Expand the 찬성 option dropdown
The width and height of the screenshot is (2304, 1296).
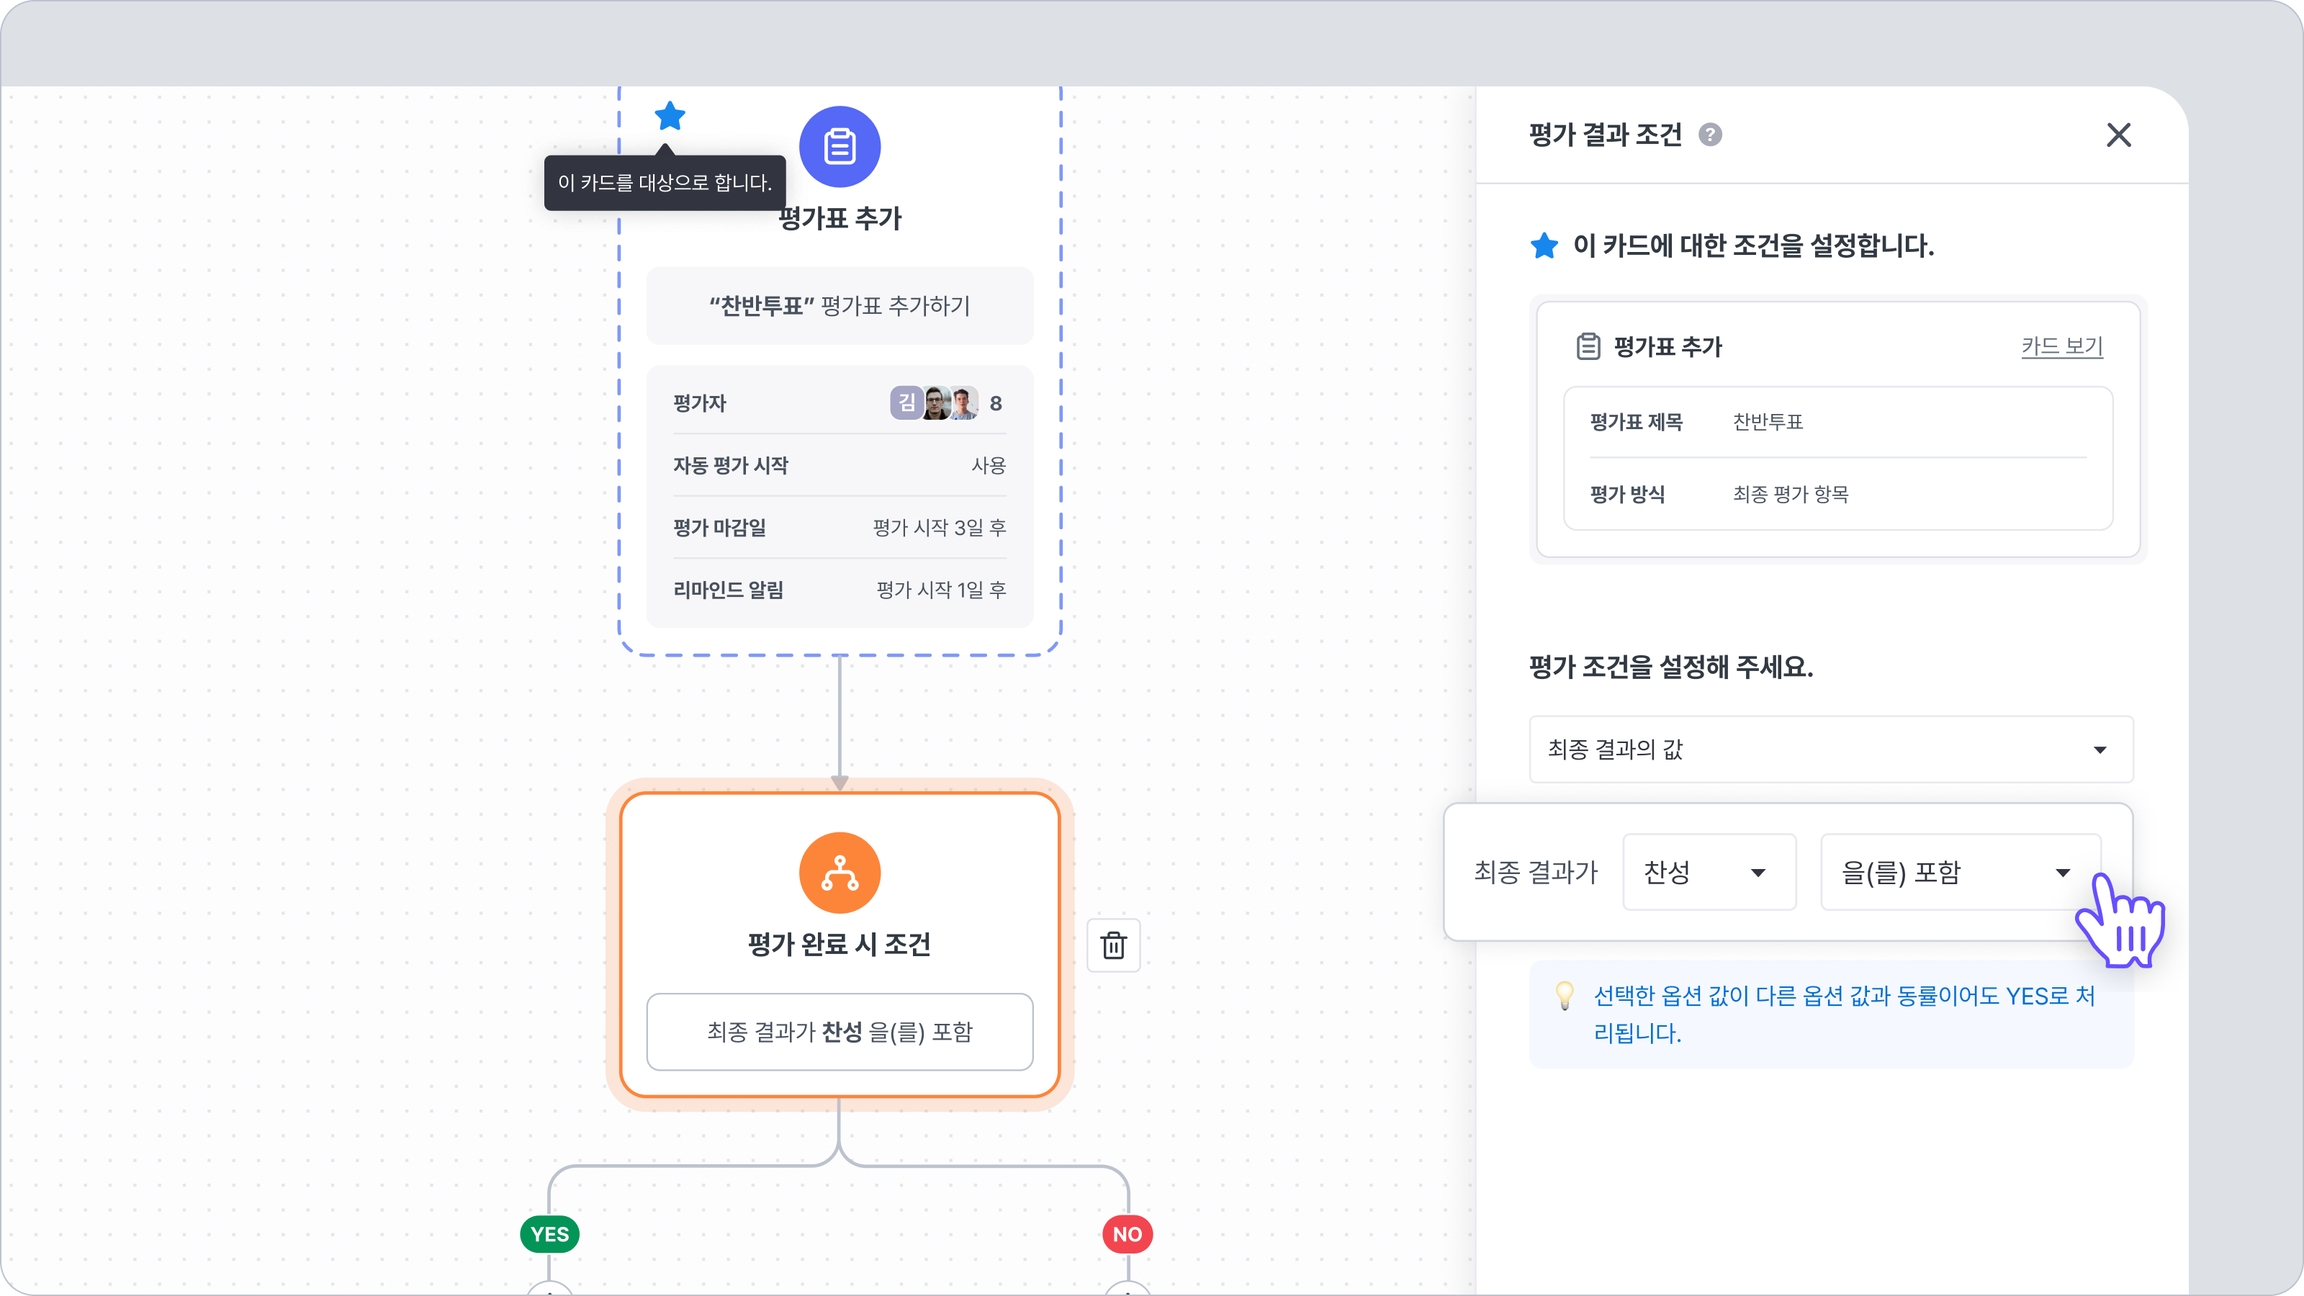(1708, 872)
